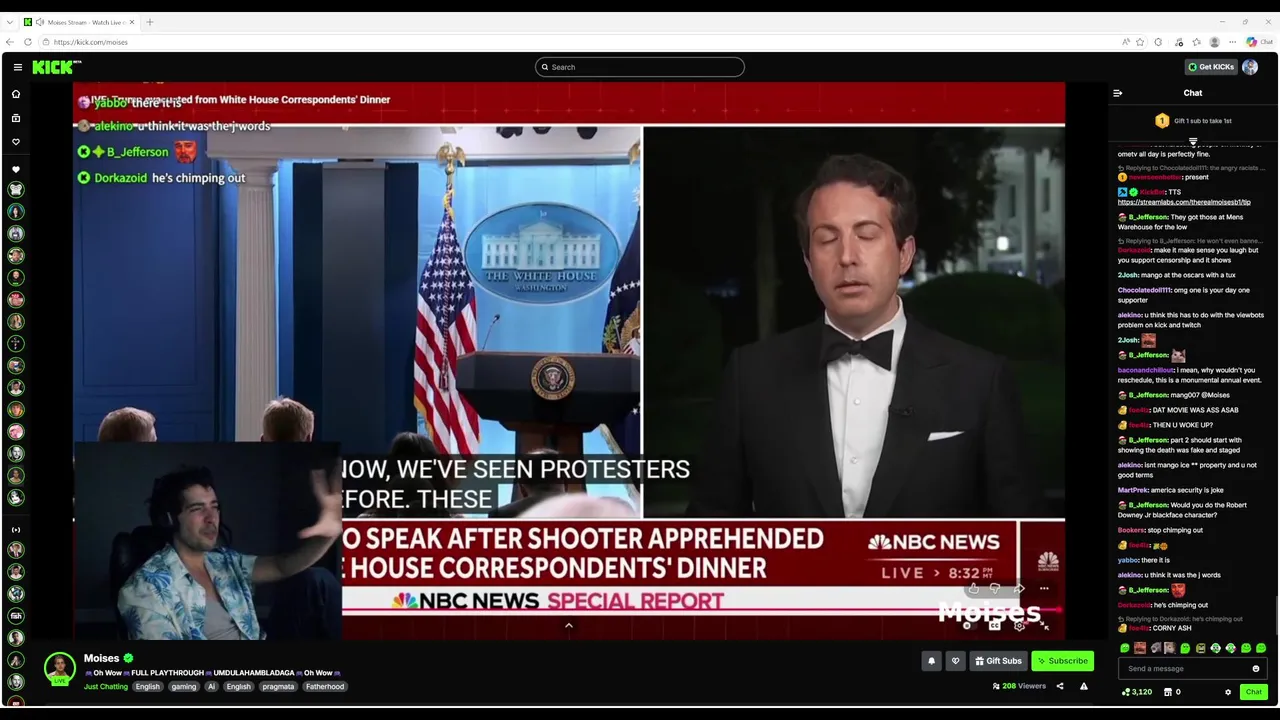
Task: Send message with green Chat button
Action: click(x=1253, y=692)
